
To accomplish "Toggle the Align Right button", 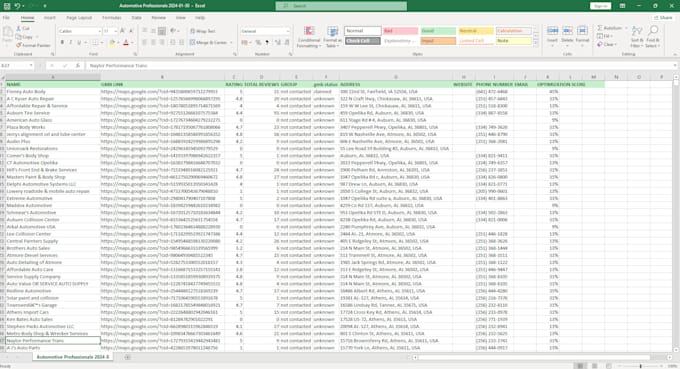I will click(x=162, y=42).
